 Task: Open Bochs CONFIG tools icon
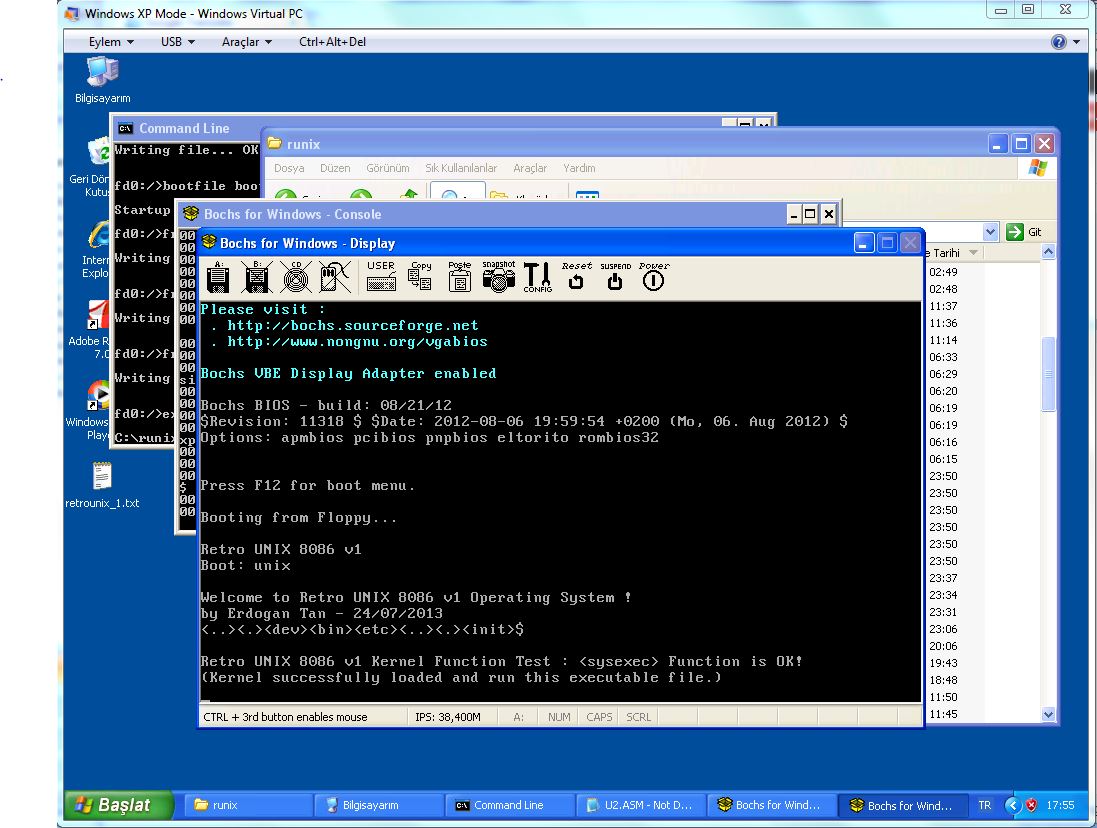point(537,277)
